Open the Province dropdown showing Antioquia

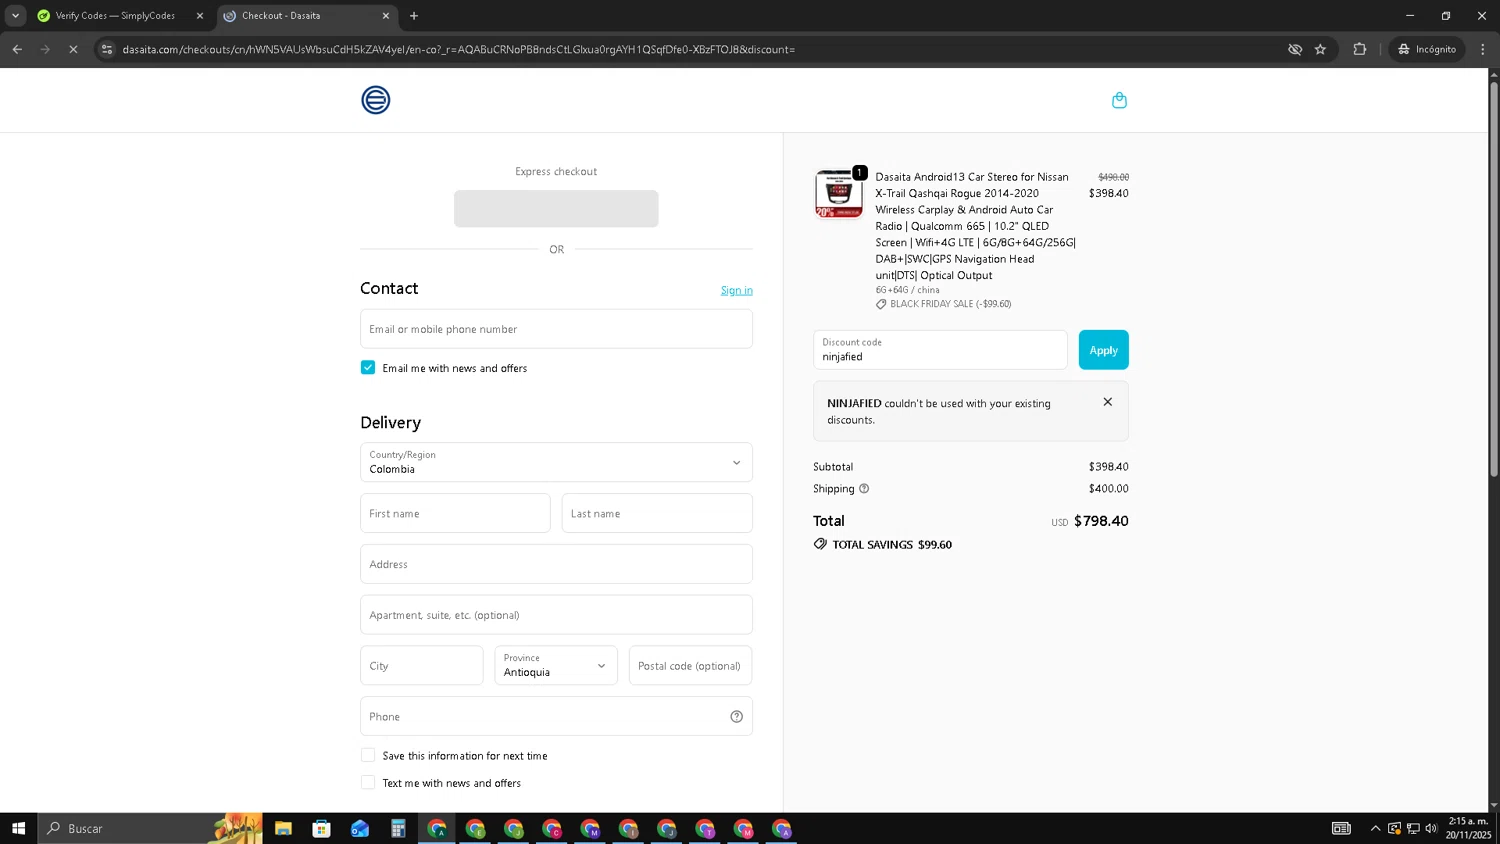(x=556, y=665)
